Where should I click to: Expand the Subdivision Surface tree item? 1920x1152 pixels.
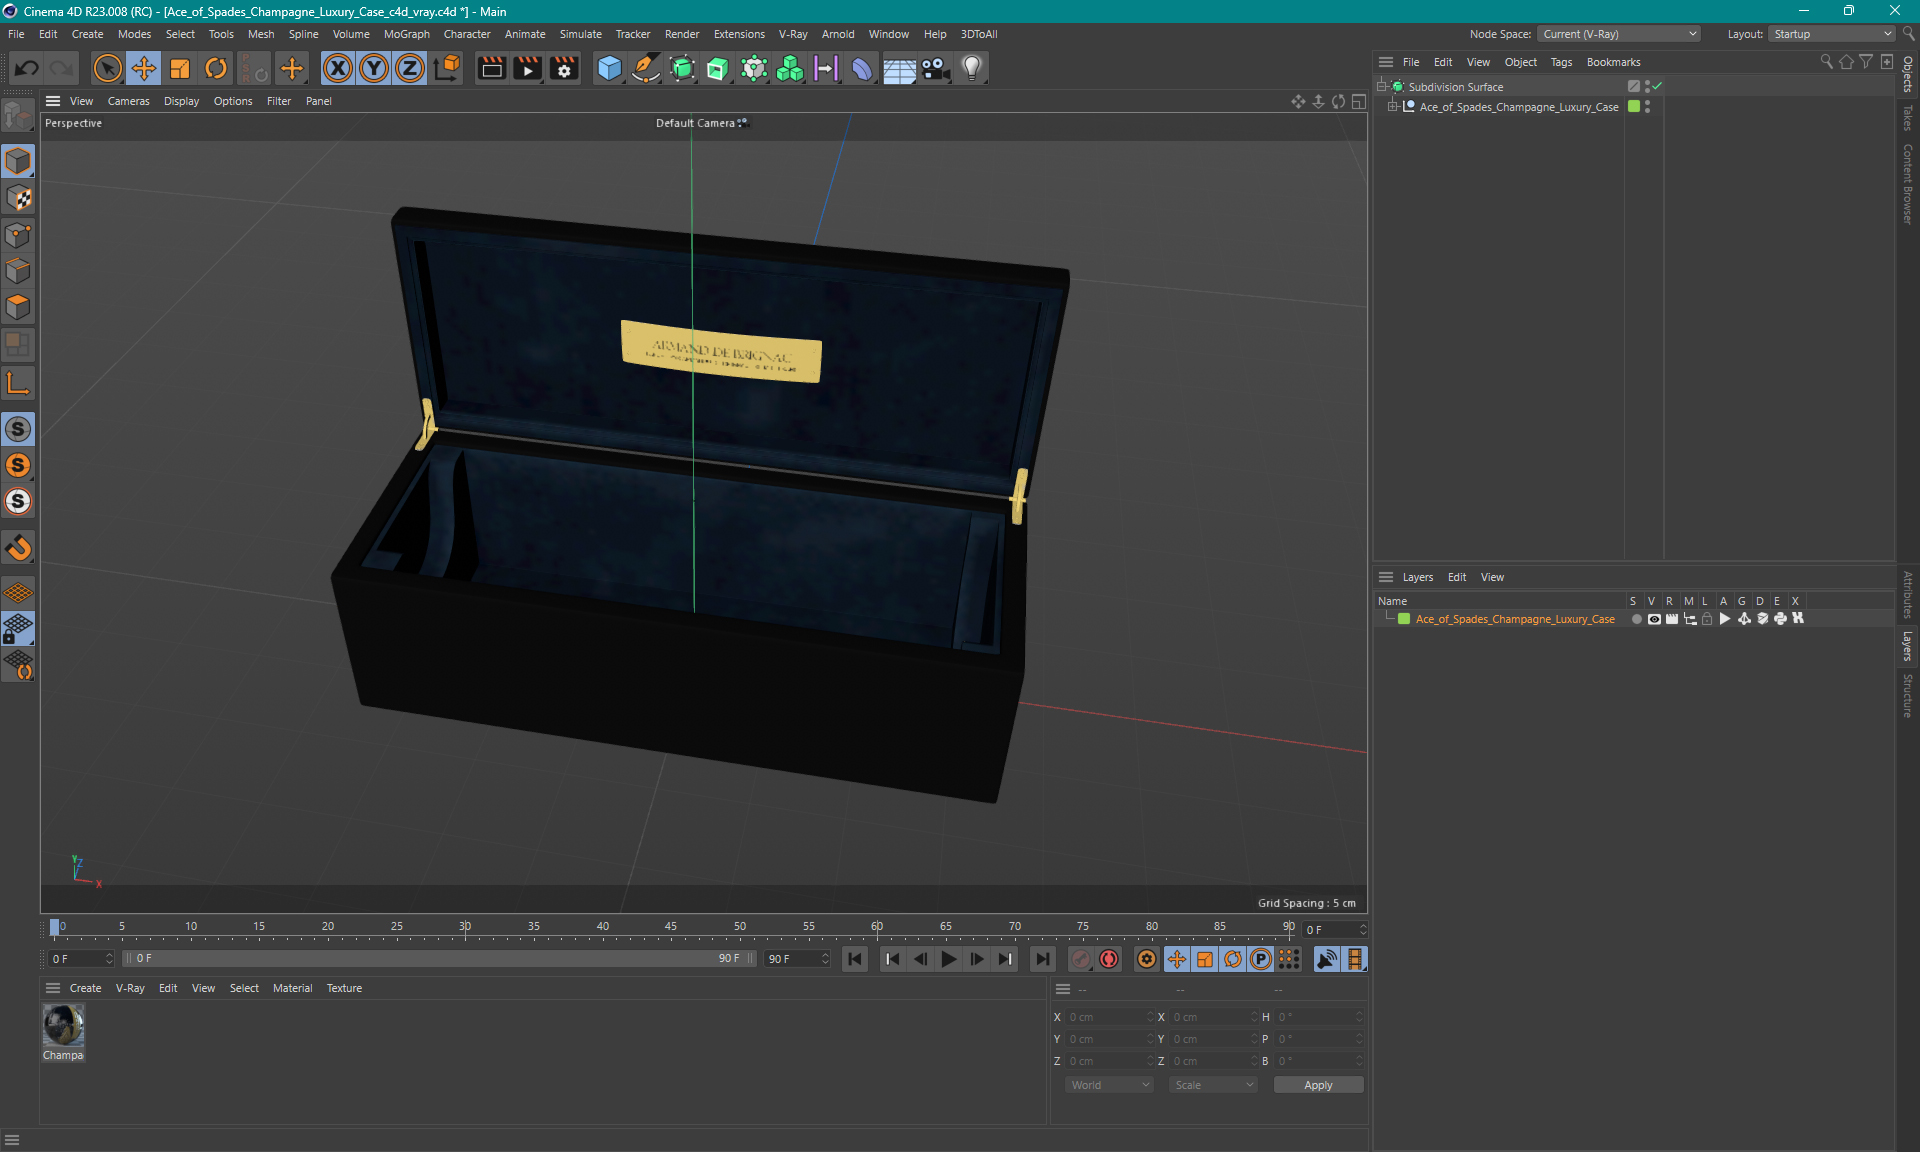coord(1382,86)
